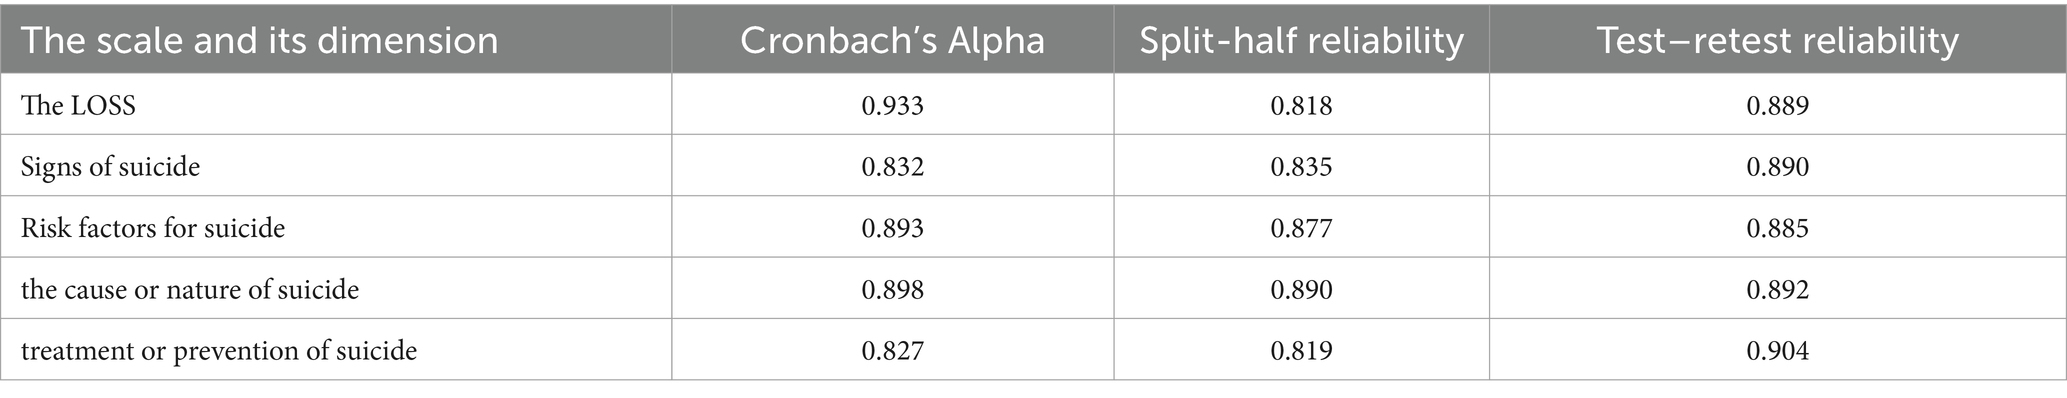Click the 0.892 test-retest cell
Image resolution: width=2067 pixels, height=398 pixels.
(1777, 290)
